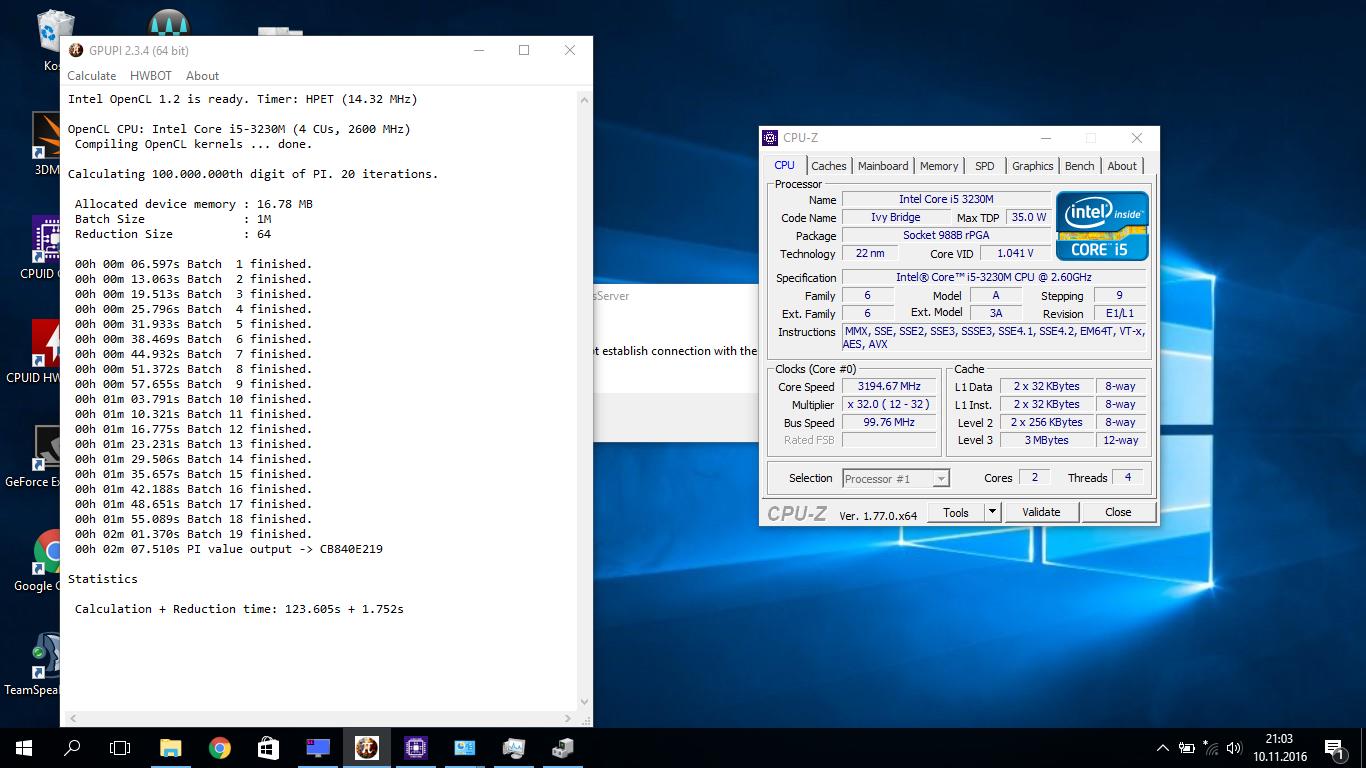Click the PI value output line CB840E219

click(229, 549)
